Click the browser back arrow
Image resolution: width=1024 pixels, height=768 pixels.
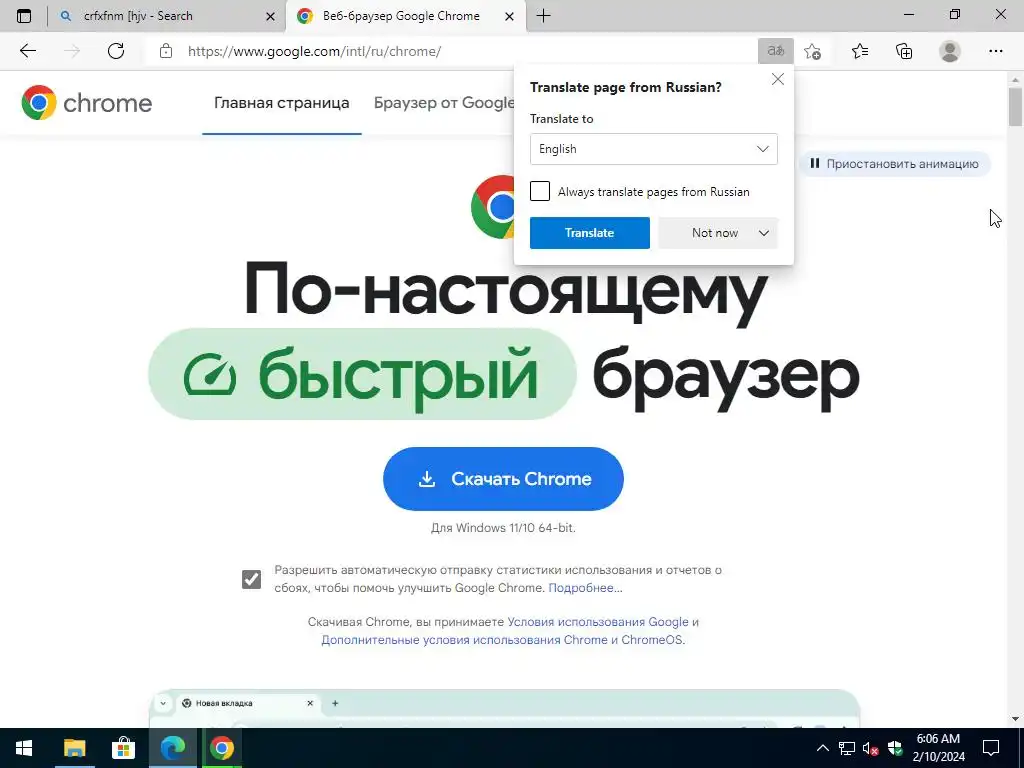[27, 51]
